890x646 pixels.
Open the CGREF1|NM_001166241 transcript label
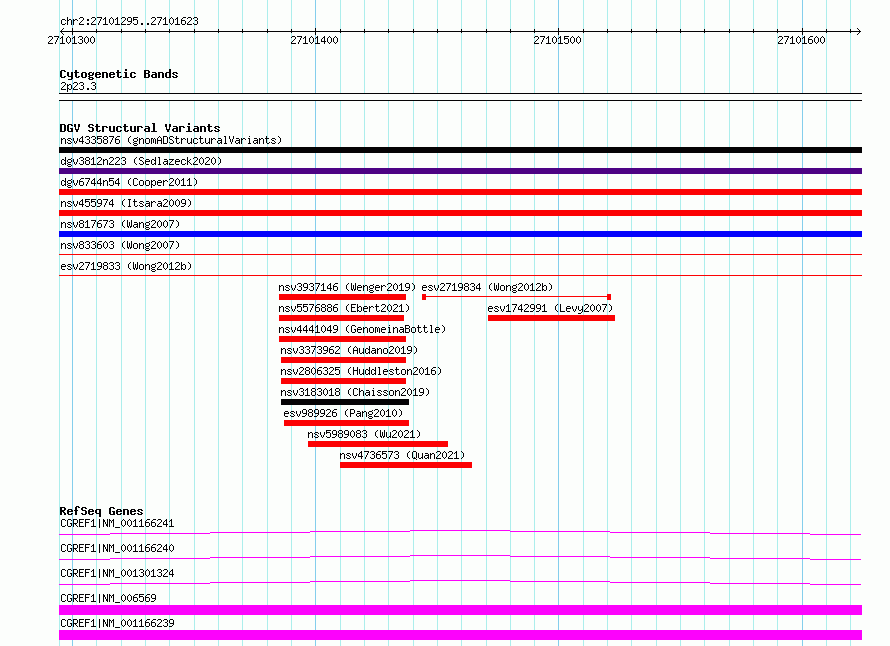(x=117, y=523)
